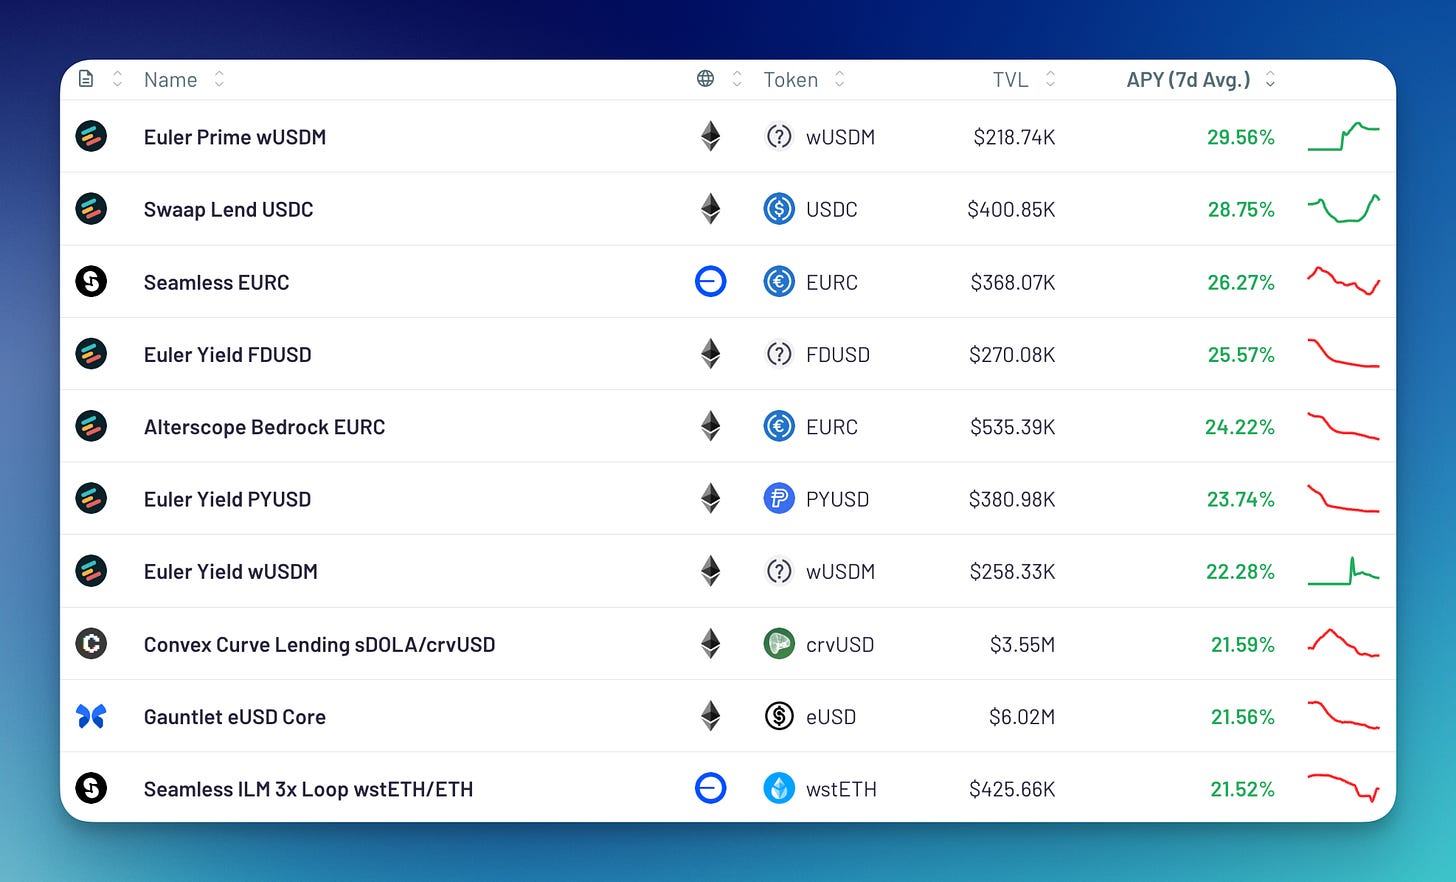
Task: Open the Seamless EURC vault
Action: [216, 282]
